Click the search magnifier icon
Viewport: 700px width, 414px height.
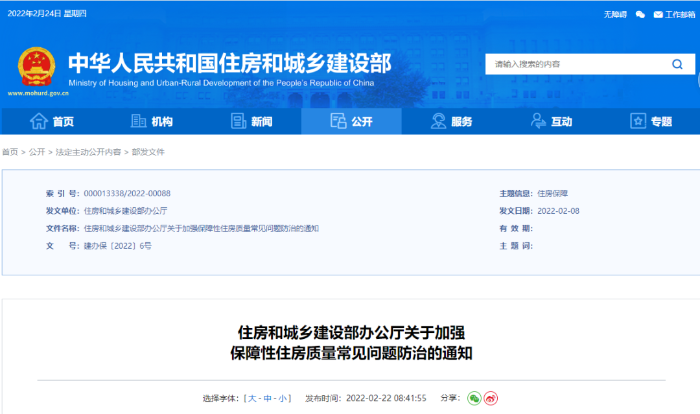pos(677,64)
